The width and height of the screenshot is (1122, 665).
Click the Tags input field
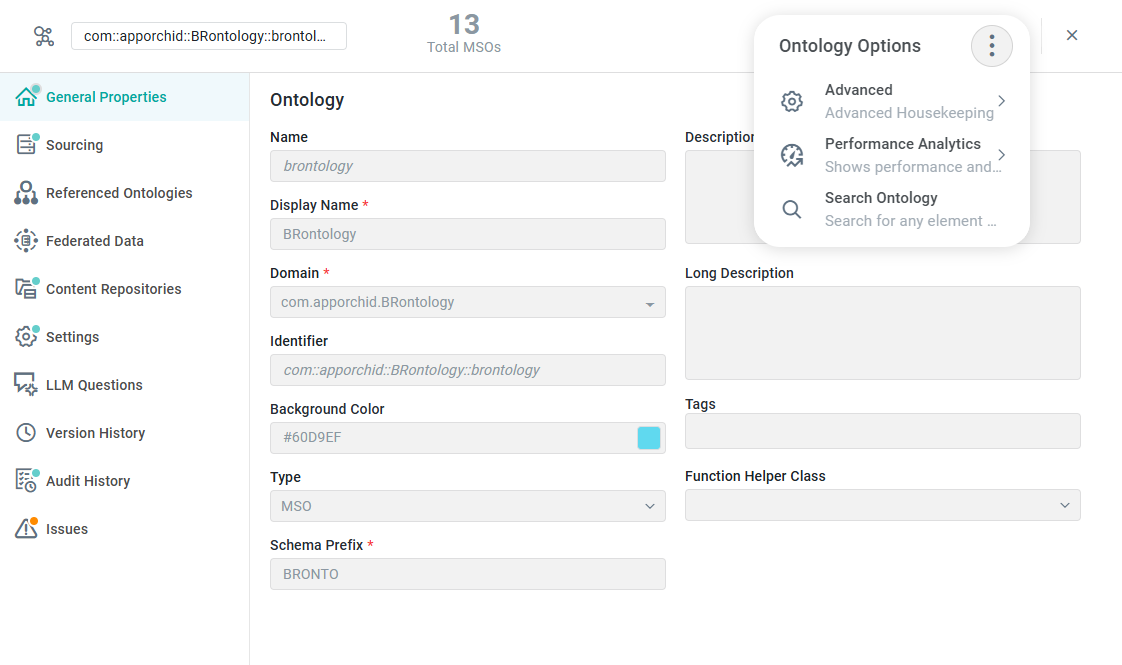pyautogui.click(x=883, y=431)
